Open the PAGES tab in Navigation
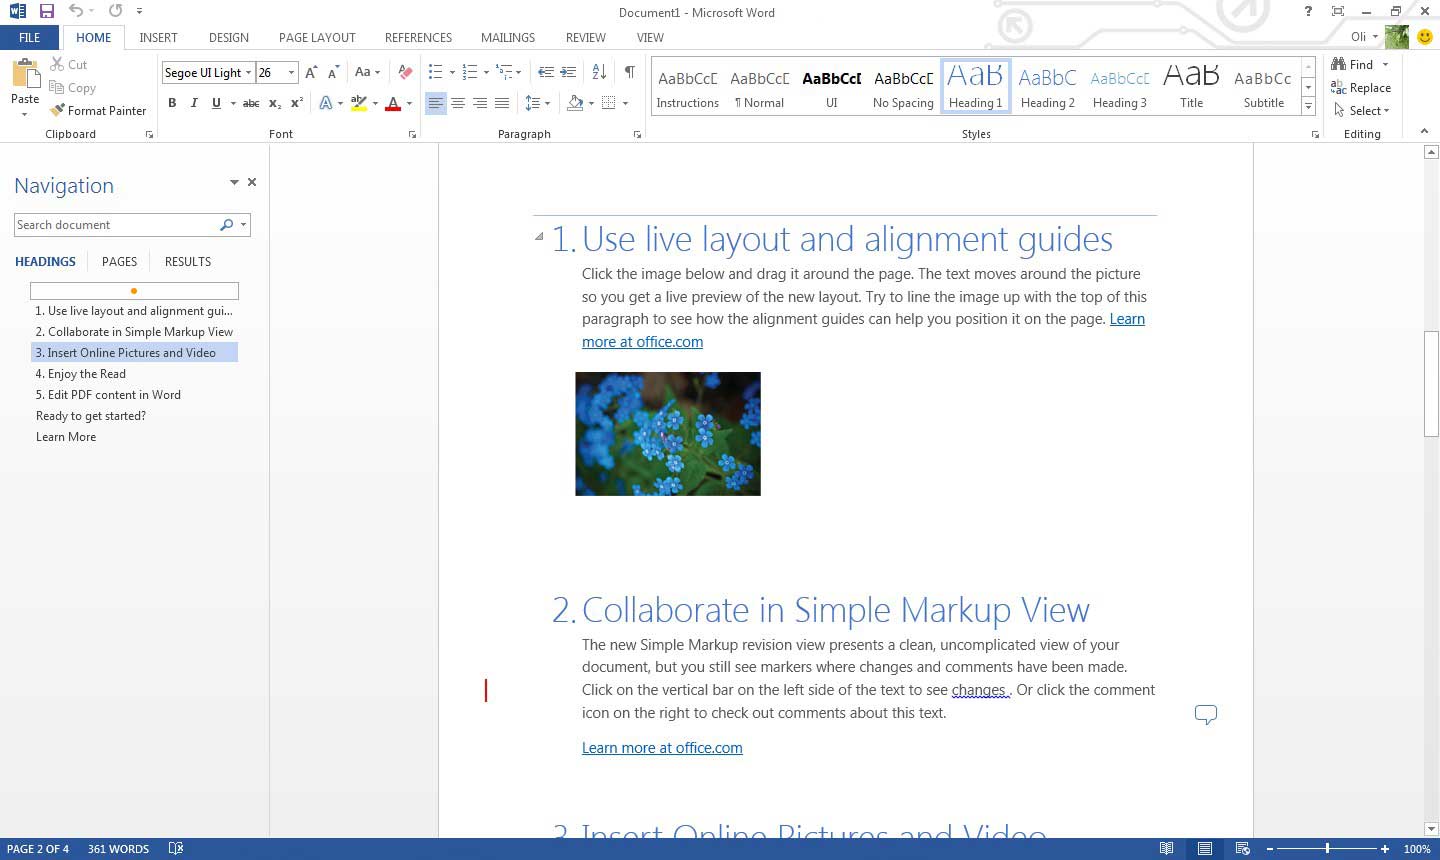Screen dimensions: 1440x860 click(119, 261)
